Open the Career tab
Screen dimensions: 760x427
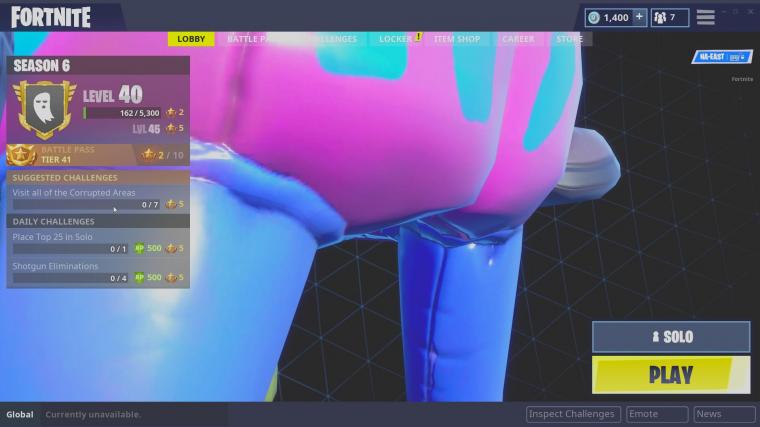pyautogui.click(x=518, y=39)
